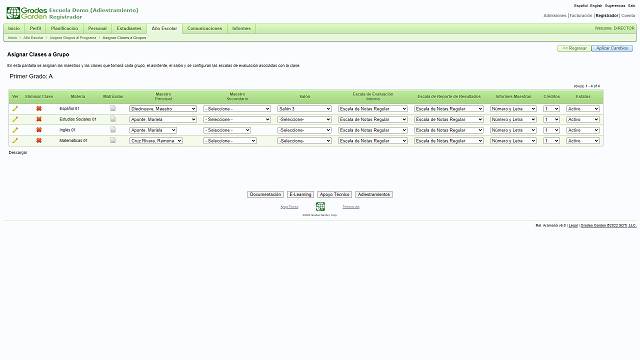
Task: Switch language to Español in header
Action: [x=581, y=6]
